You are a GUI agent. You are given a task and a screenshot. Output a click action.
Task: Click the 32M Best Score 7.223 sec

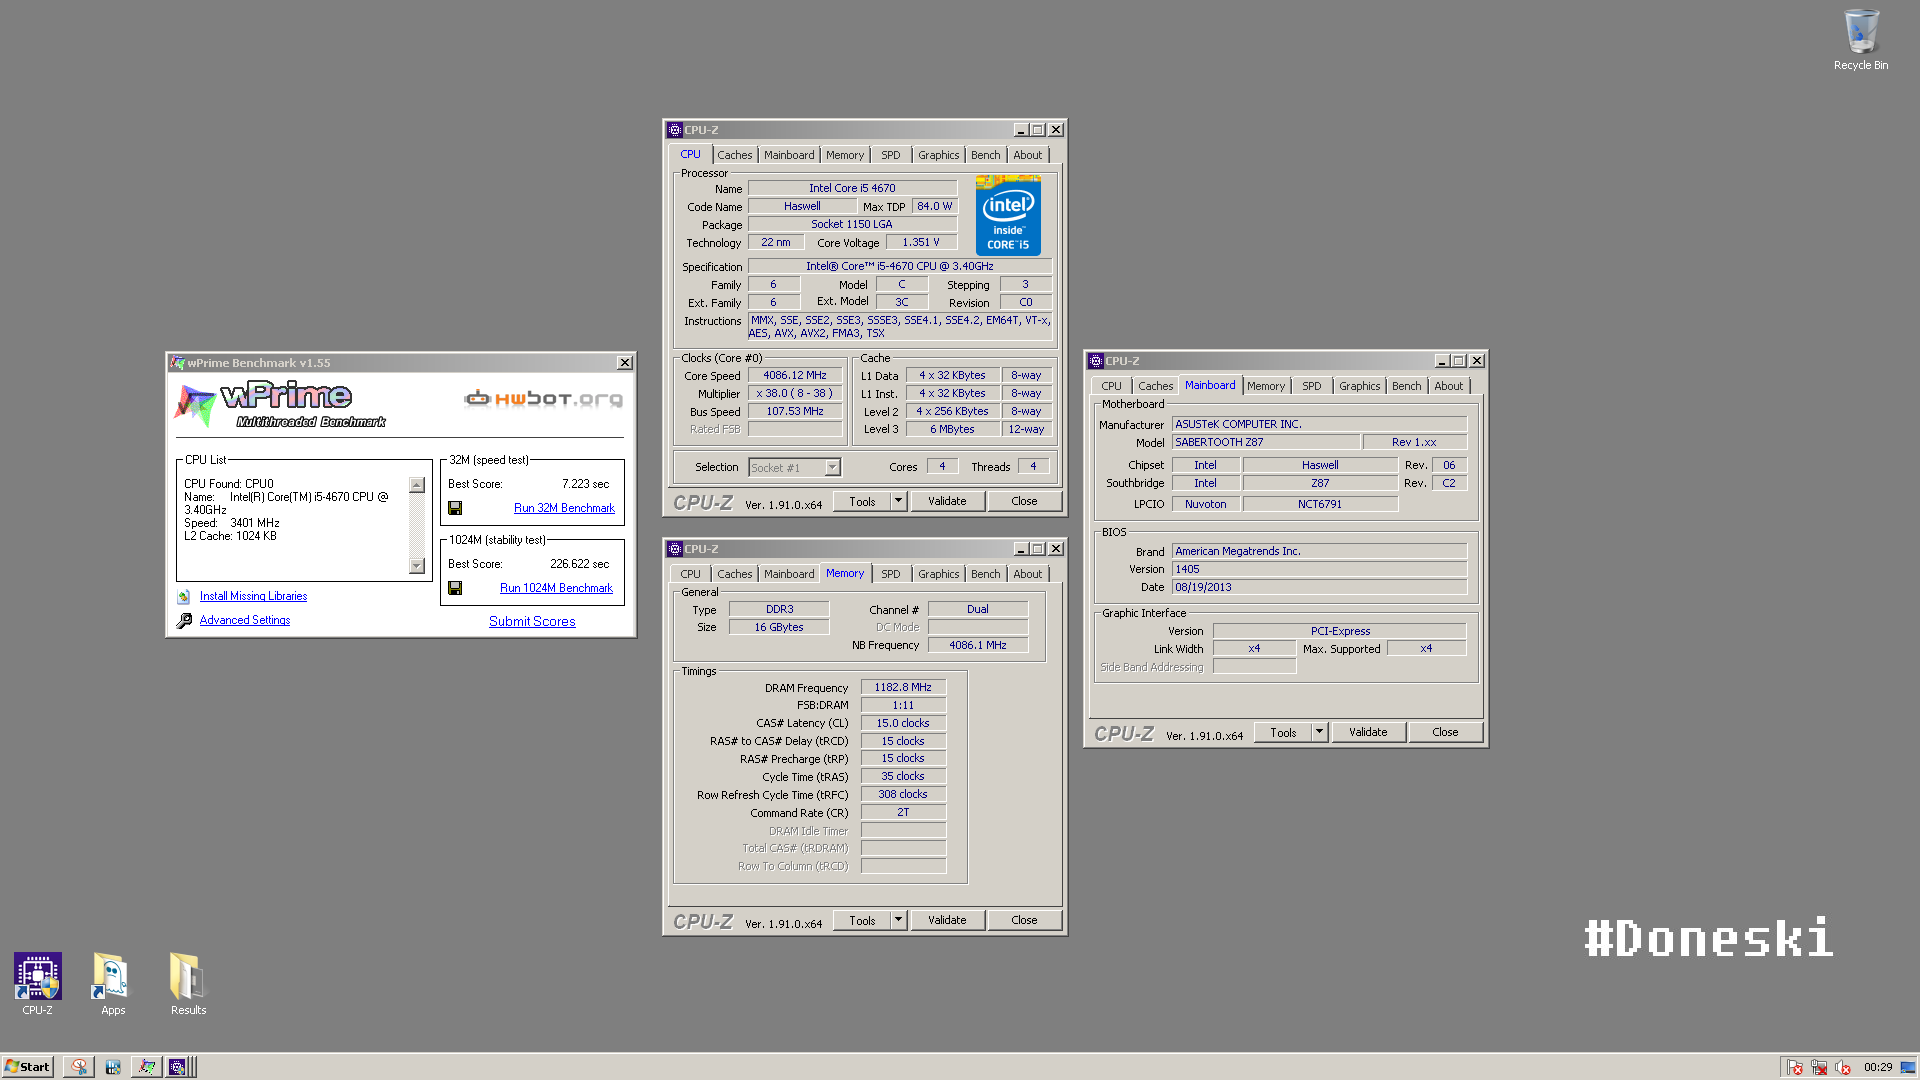585,484
